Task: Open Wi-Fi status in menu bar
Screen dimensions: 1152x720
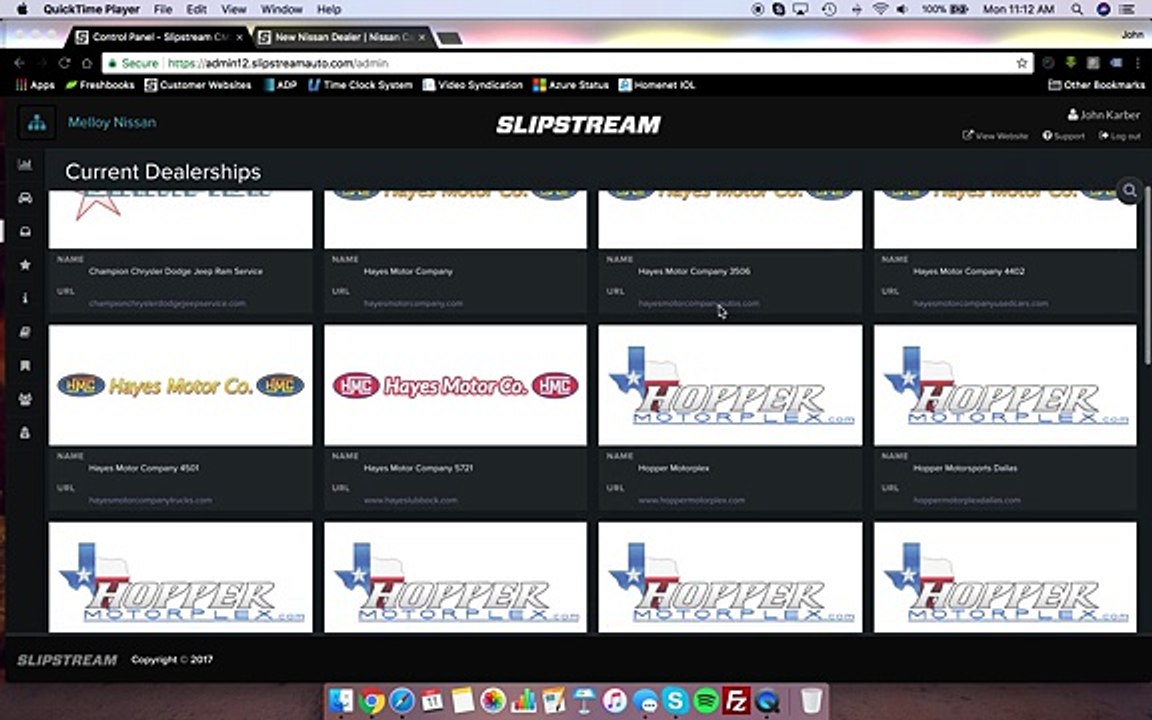Action: pyautogui.click(x=880, y=10)
